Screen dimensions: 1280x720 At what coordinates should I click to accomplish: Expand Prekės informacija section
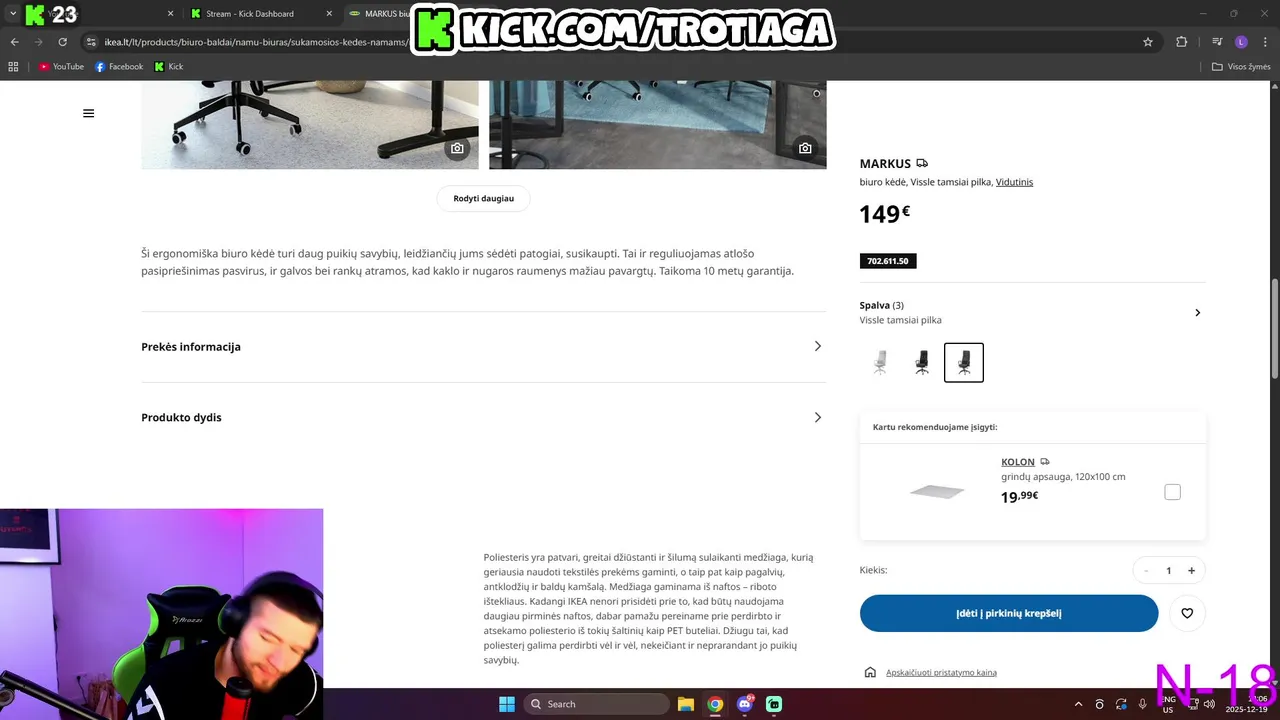(483, 347)
